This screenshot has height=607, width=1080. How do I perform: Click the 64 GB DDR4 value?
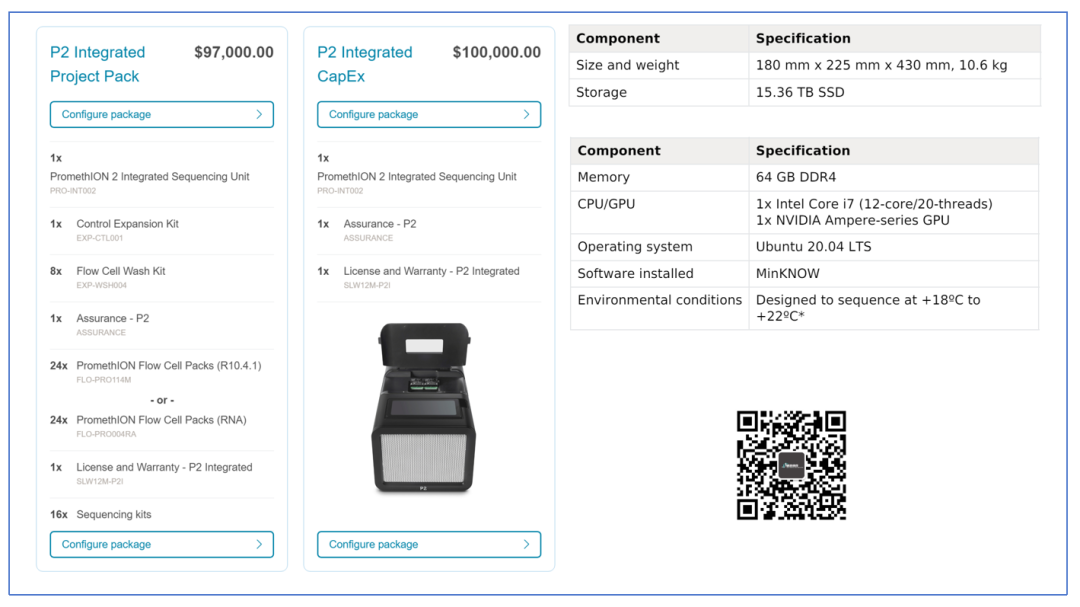point(796,177)
